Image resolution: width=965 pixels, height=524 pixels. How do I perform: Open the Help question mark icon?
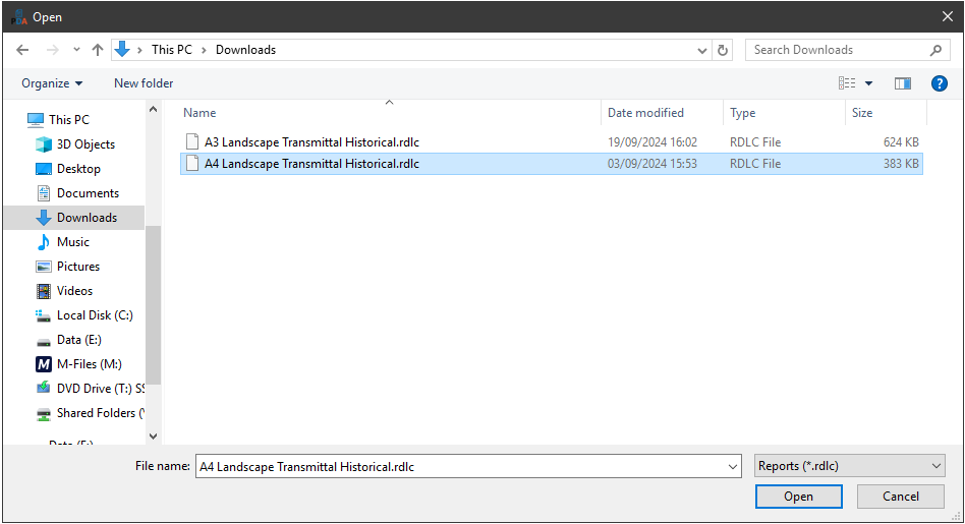(939, 84)
